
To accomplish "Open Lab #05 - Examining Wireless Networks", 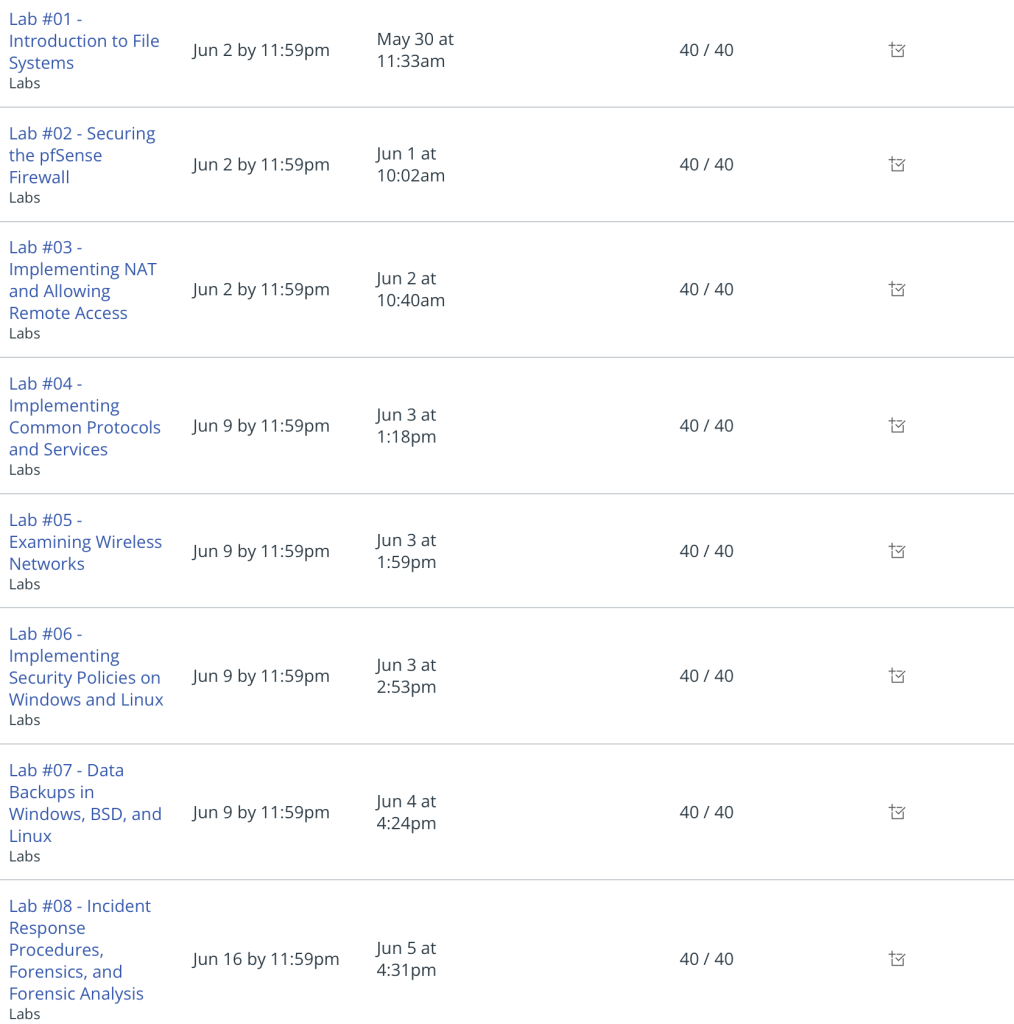I will (85, 542).
